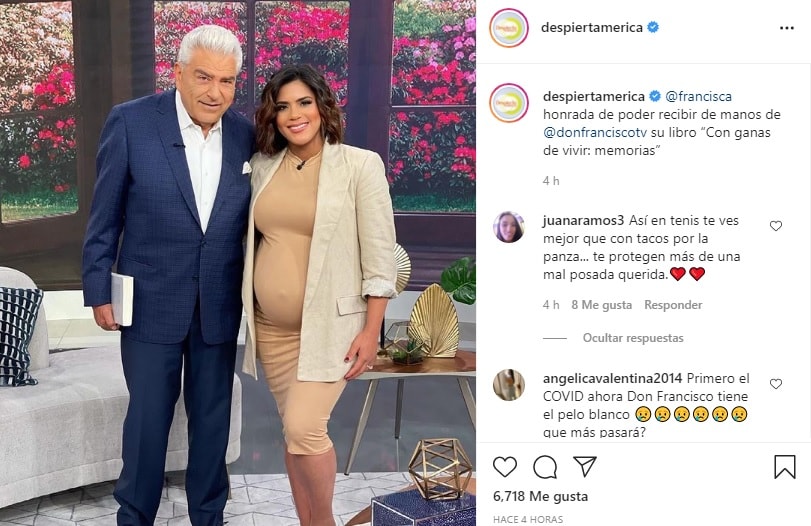Save post with bookmark icon
811x526 pixels.
click(x=784, y=467)
